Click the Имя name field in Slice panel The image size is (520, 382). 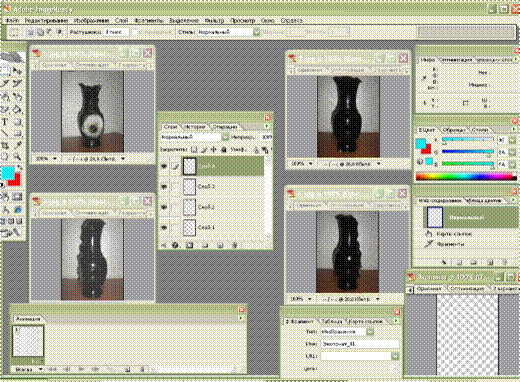pos(360,344)
